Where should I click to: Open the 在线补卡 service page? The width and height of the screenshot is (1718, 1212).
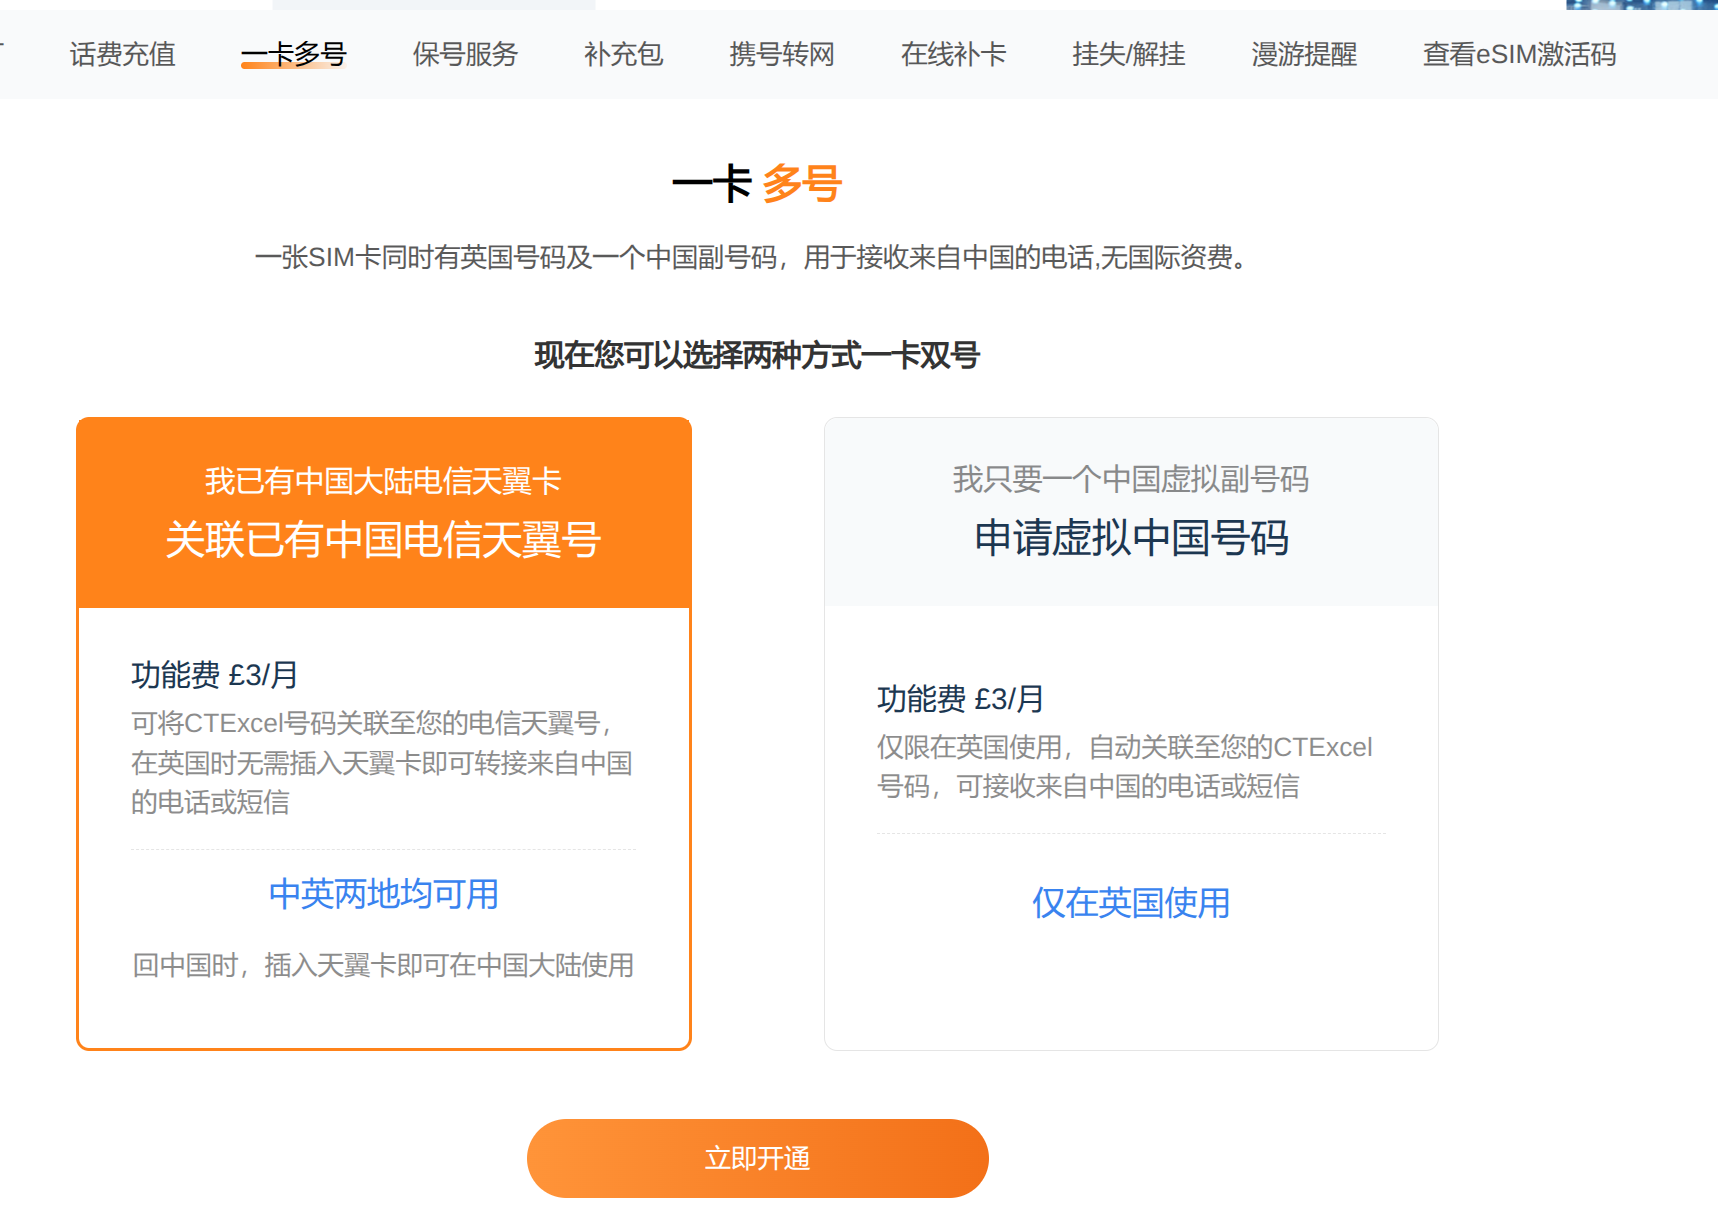pyautogui.click(x=952, y=55)
